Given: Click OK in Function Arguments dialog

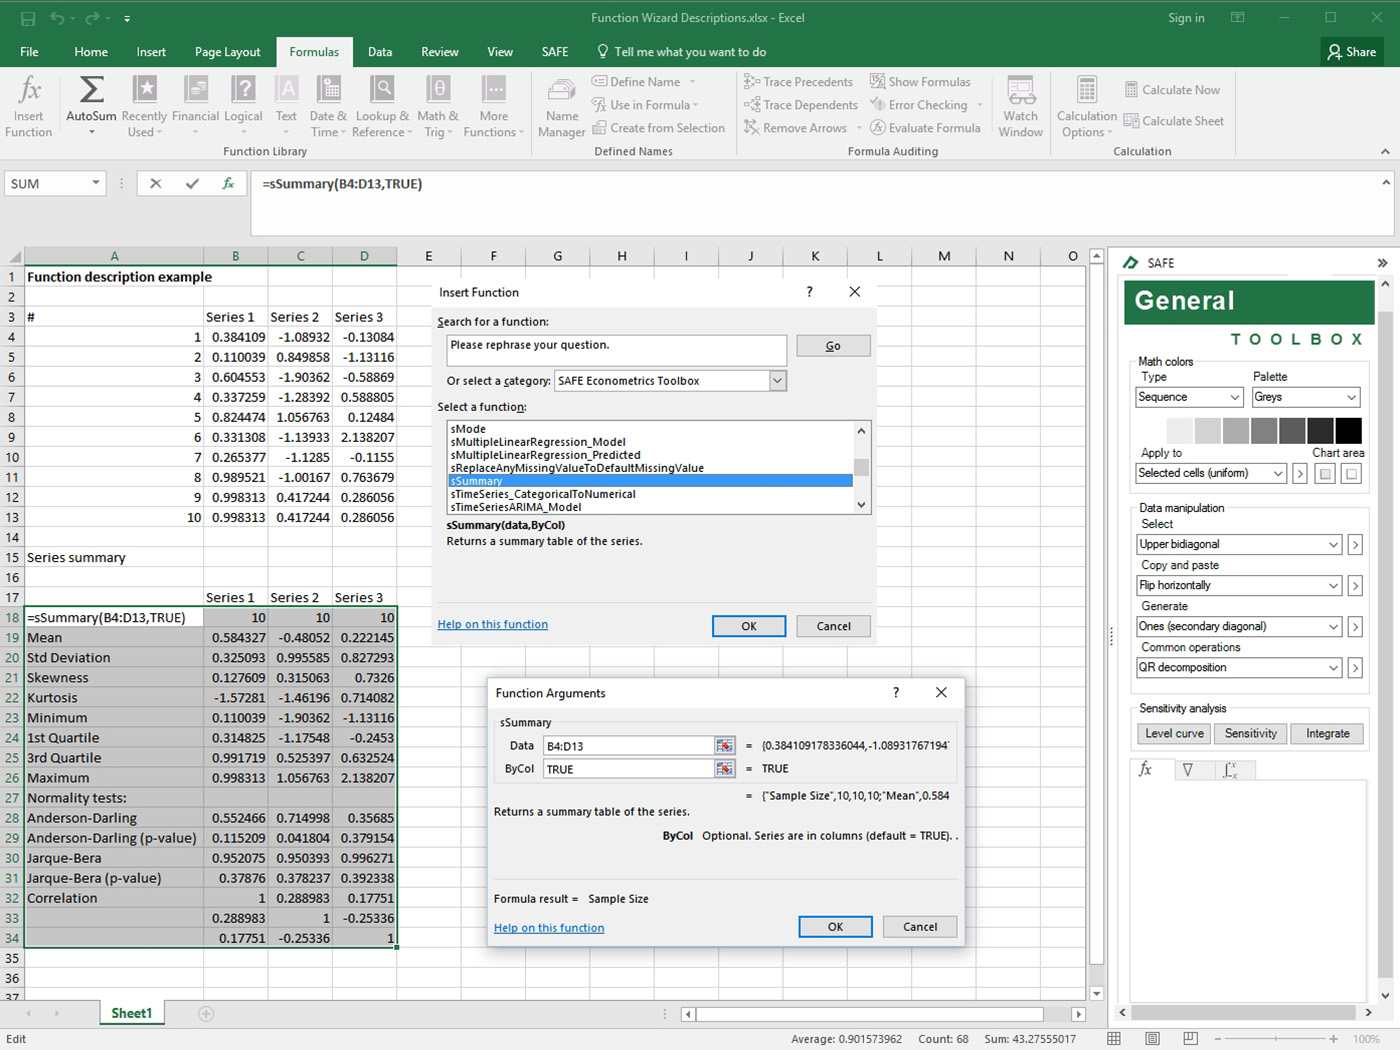Looking at the screenshot, I should tap(835, 927).
